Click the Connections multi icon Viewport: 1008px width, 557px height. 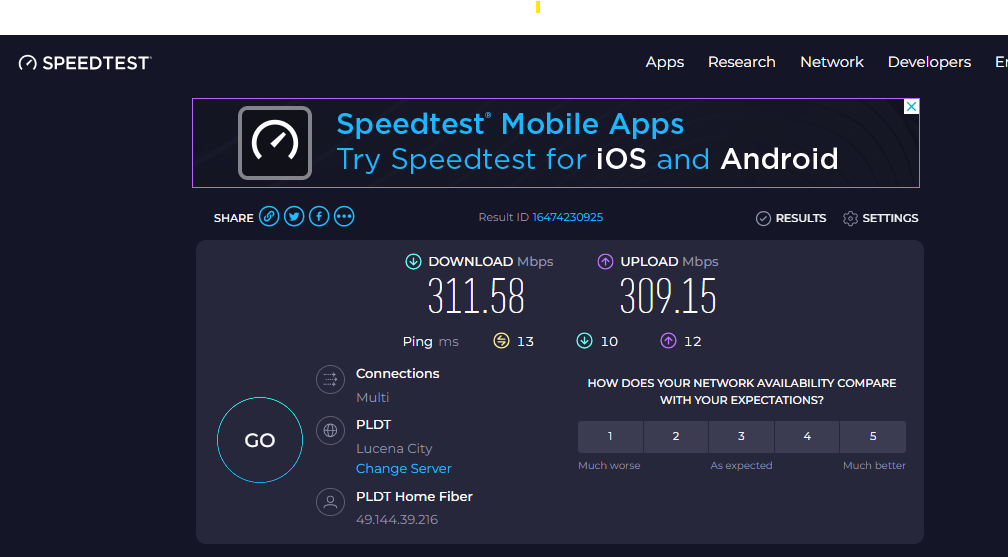(330, 380)
